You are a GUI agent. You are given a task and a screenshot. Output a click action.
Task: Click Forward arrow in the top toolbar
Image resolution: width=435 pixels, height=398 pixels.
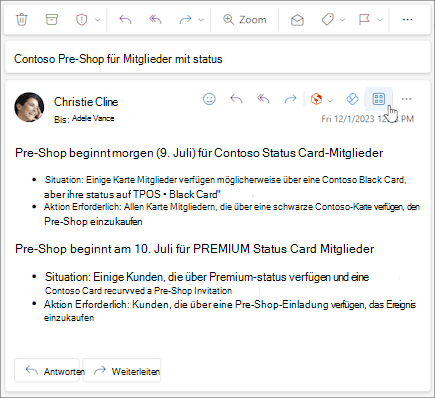[185, 20]
